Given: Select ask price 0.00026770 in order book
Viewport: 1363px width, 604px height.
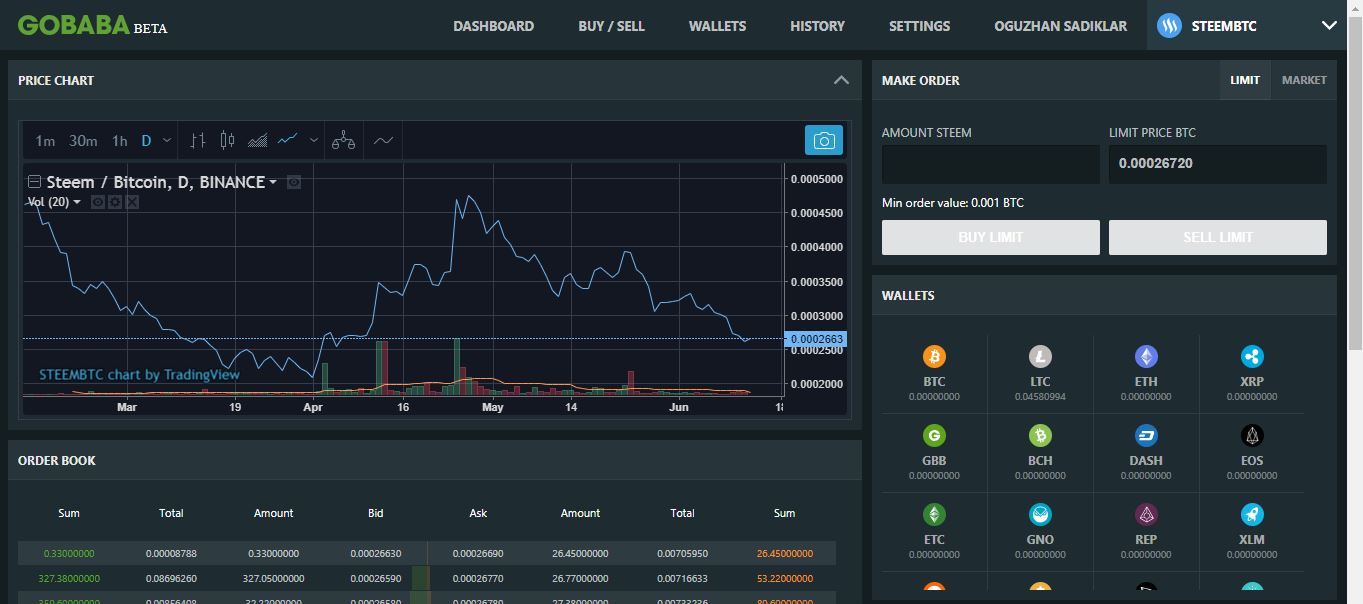Looking at the screenshot, I should pyautogui.click(x=478, y=578).
